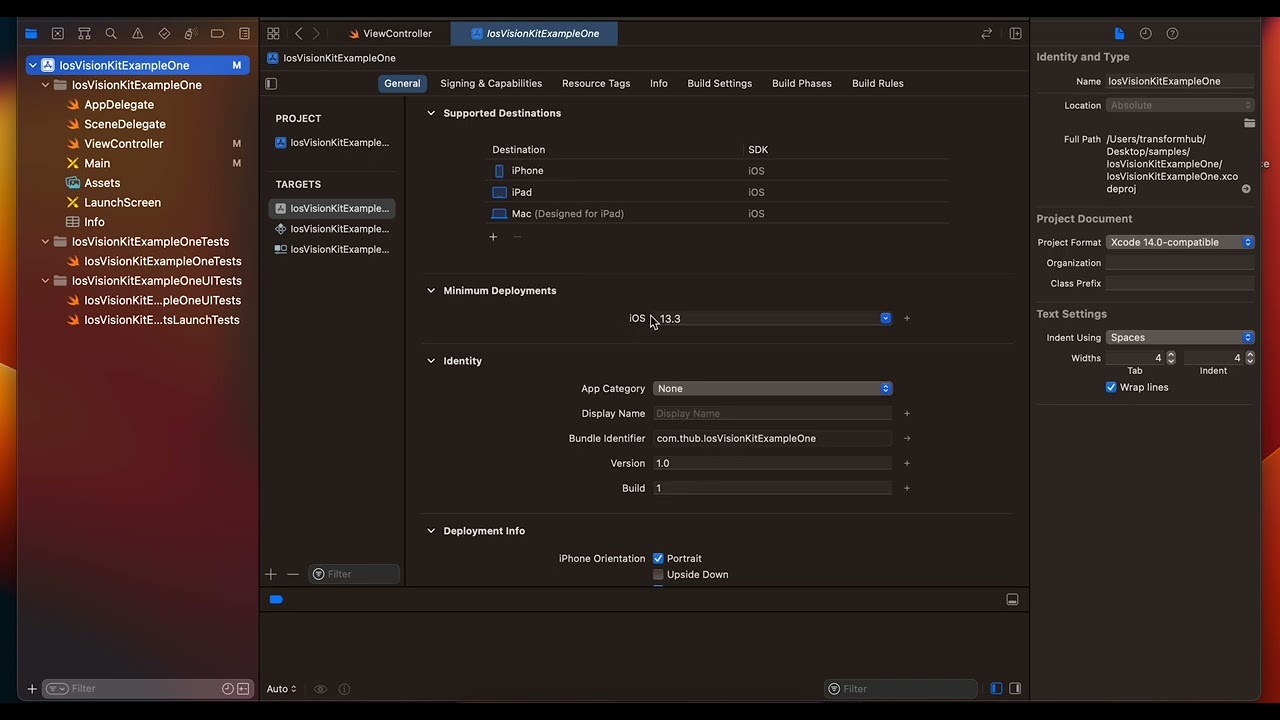Collapse the IosVisionKitExampleOneTests folder
This screenshot has width=1280, height=720.
45,242
